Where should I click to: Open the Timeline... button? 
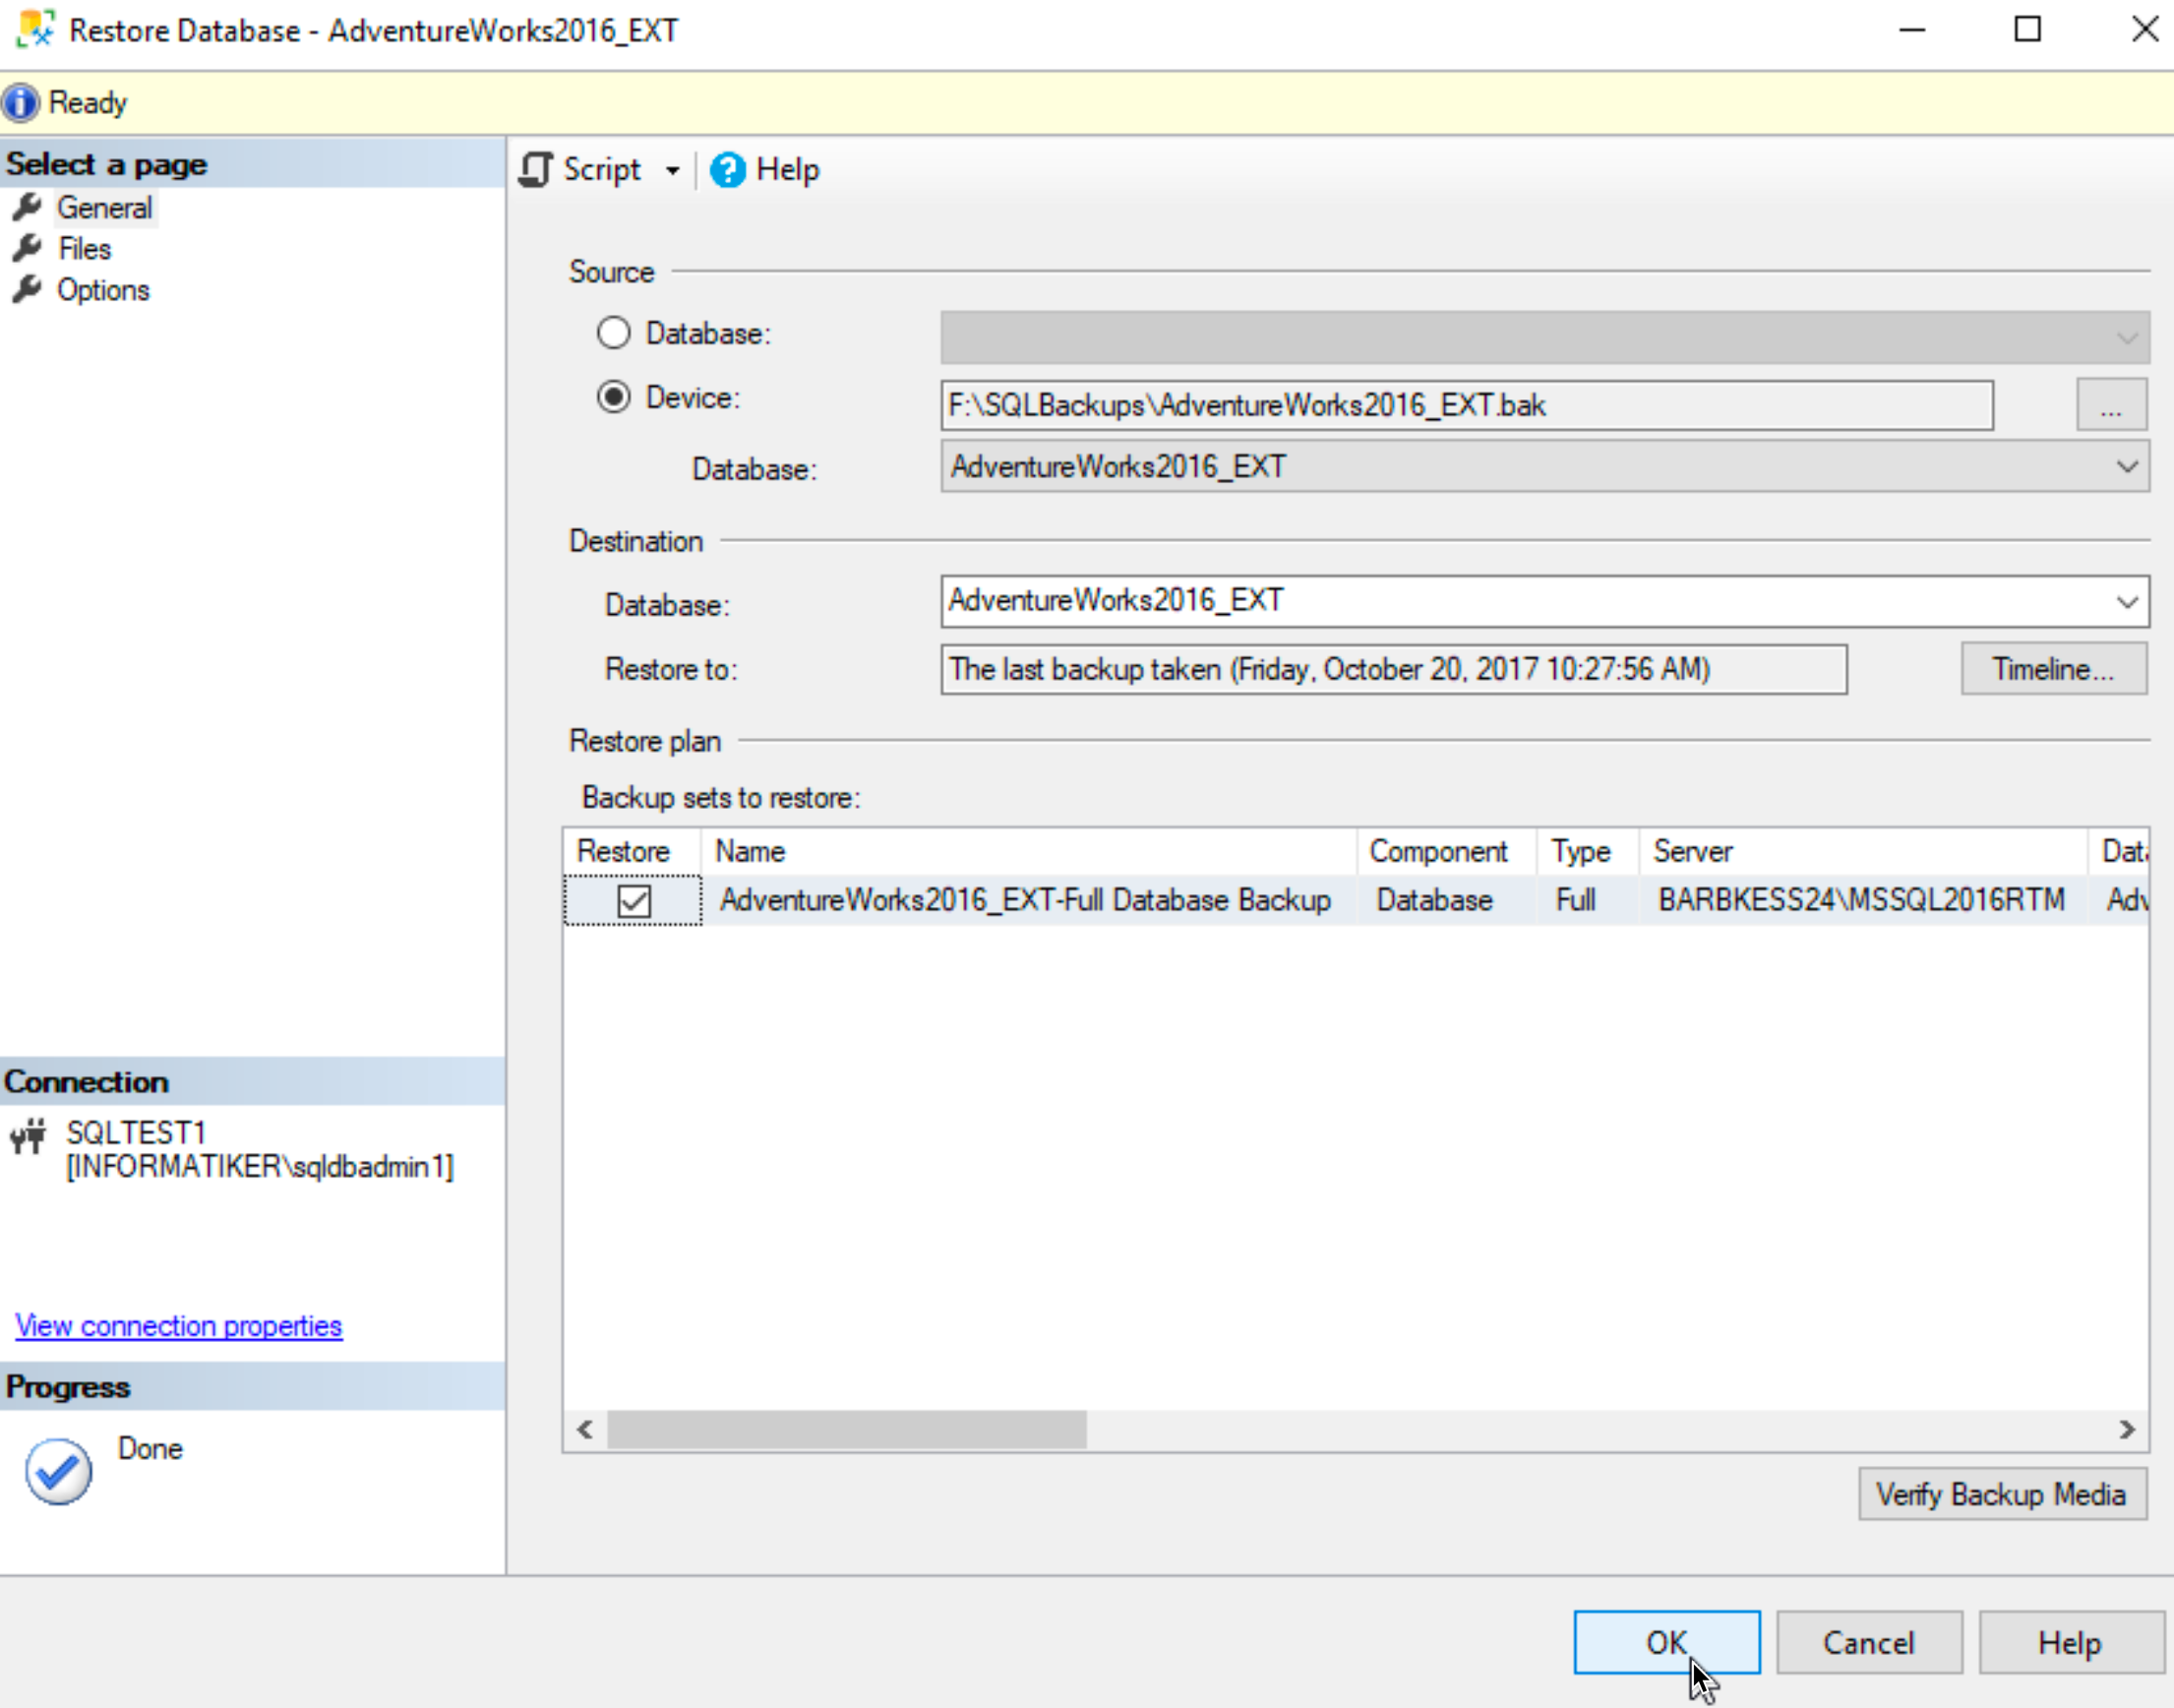click(x=2053, y=669)
